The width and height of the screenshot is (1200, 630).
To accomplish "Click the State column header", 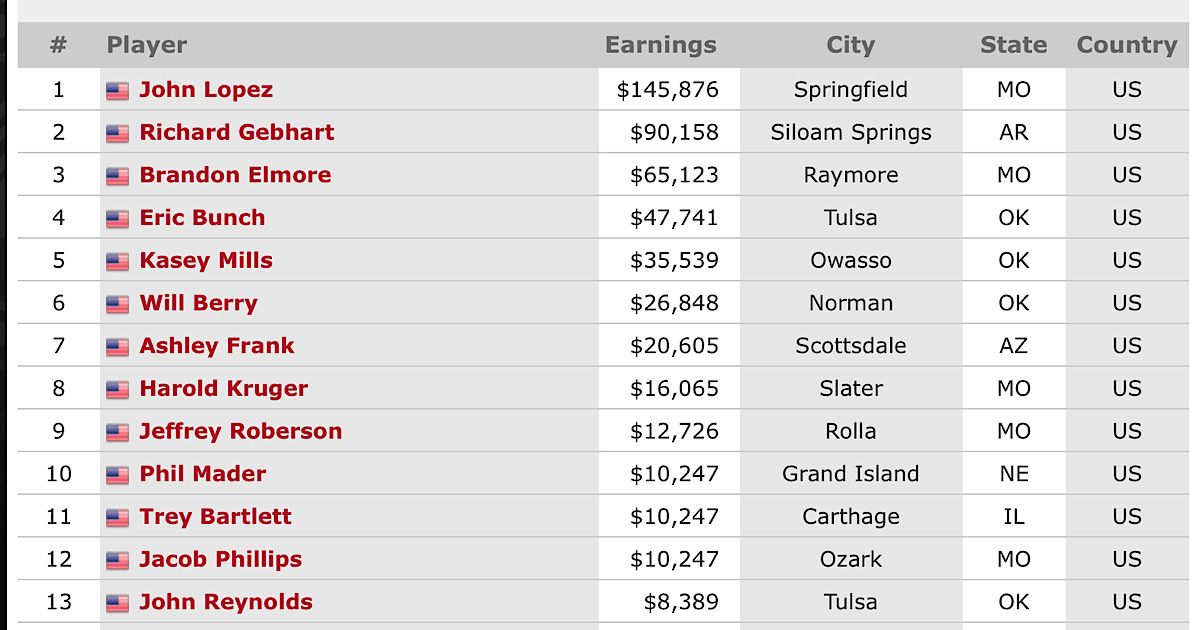I will pyautogui.click(x=1014, y=45).
